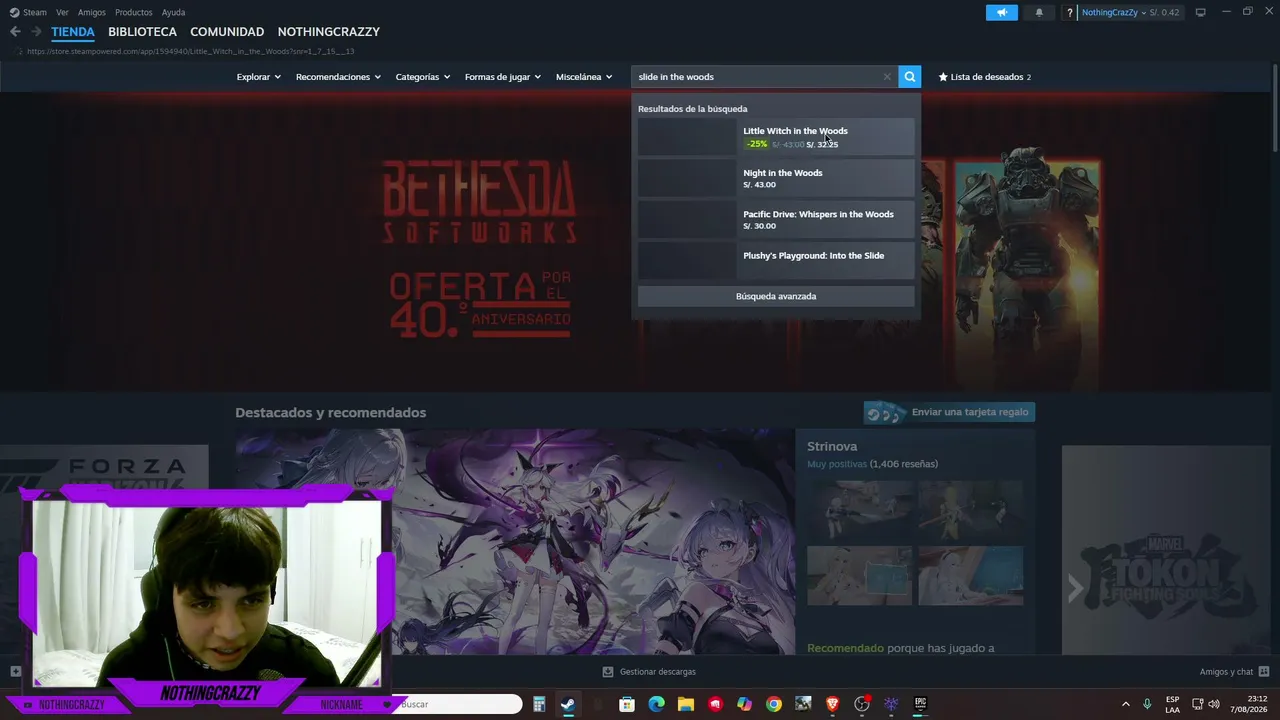This screenshot has width=1280, height=720.
Task: Switch to the TIENDA tab
Action: [x=73, y=32]
